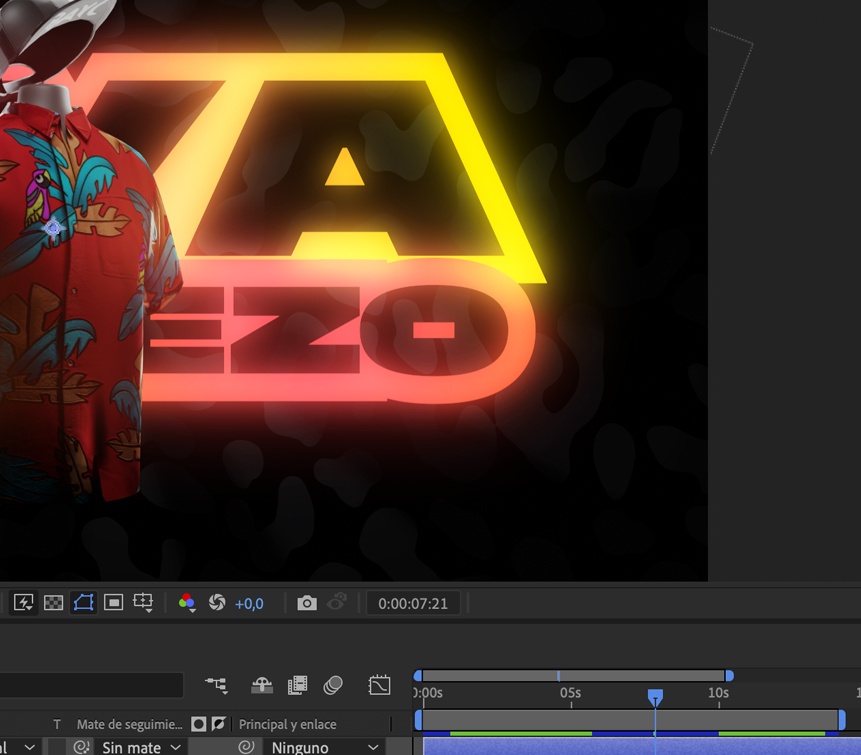Click the parent pick whip spiral icon
This screenshot has height=755, width=861.
tap(246, 747)
